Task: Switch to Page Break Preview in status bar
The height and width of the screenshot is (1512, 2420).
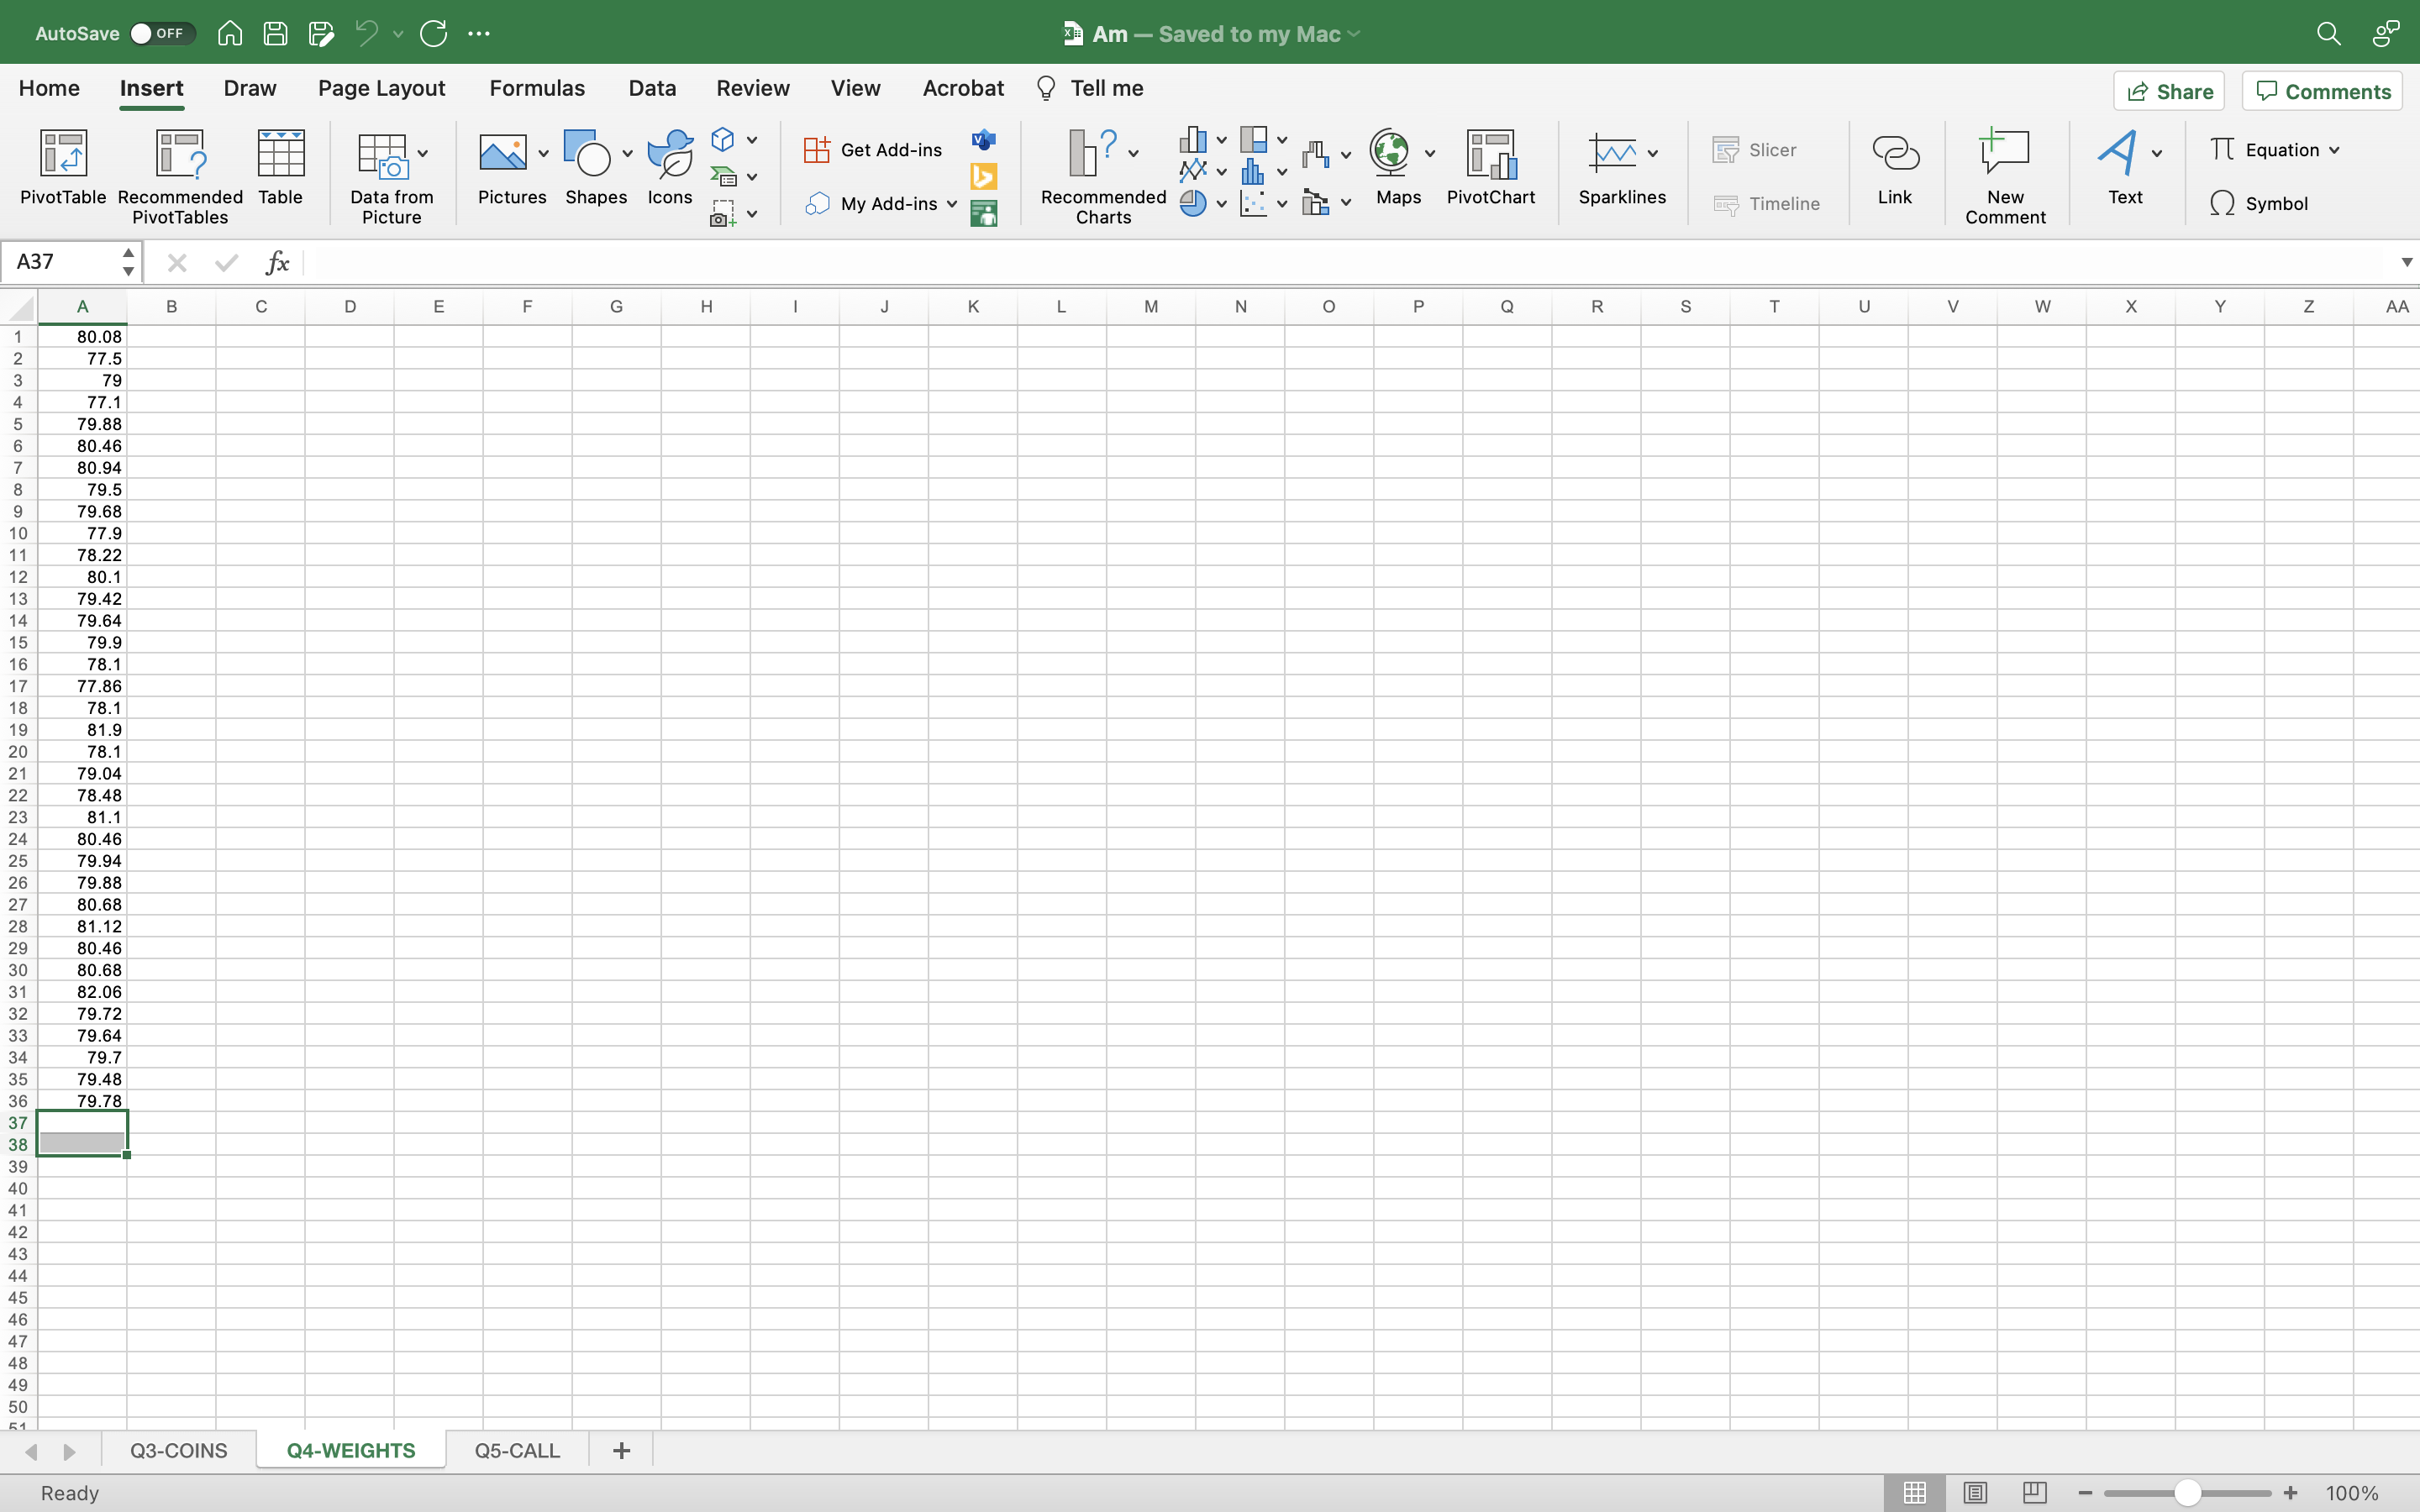Action: tap(2034, 1492)
